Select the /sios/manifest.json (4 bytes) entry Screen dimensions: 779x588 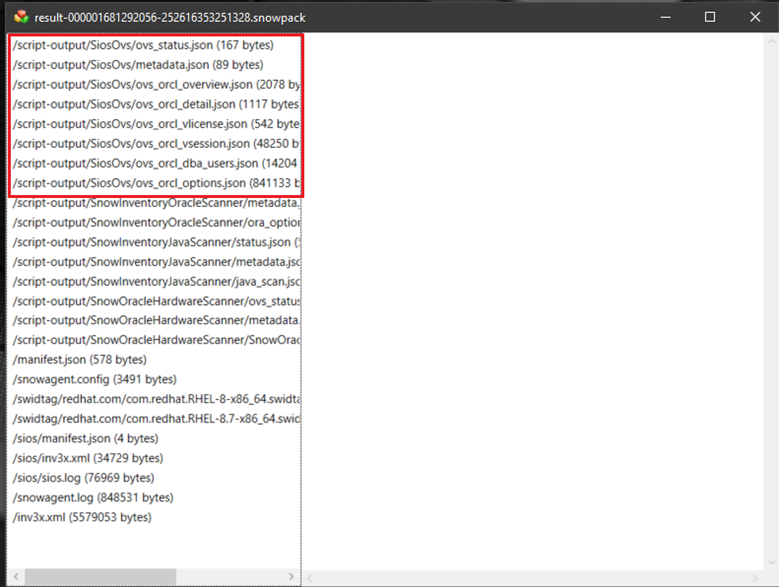[x=85, y=439]
